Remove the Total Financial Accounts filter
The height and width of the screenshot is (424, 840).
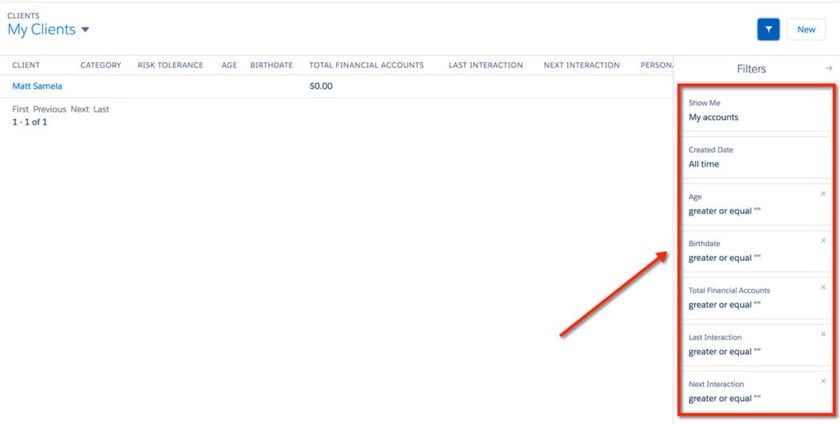[823, 287]
